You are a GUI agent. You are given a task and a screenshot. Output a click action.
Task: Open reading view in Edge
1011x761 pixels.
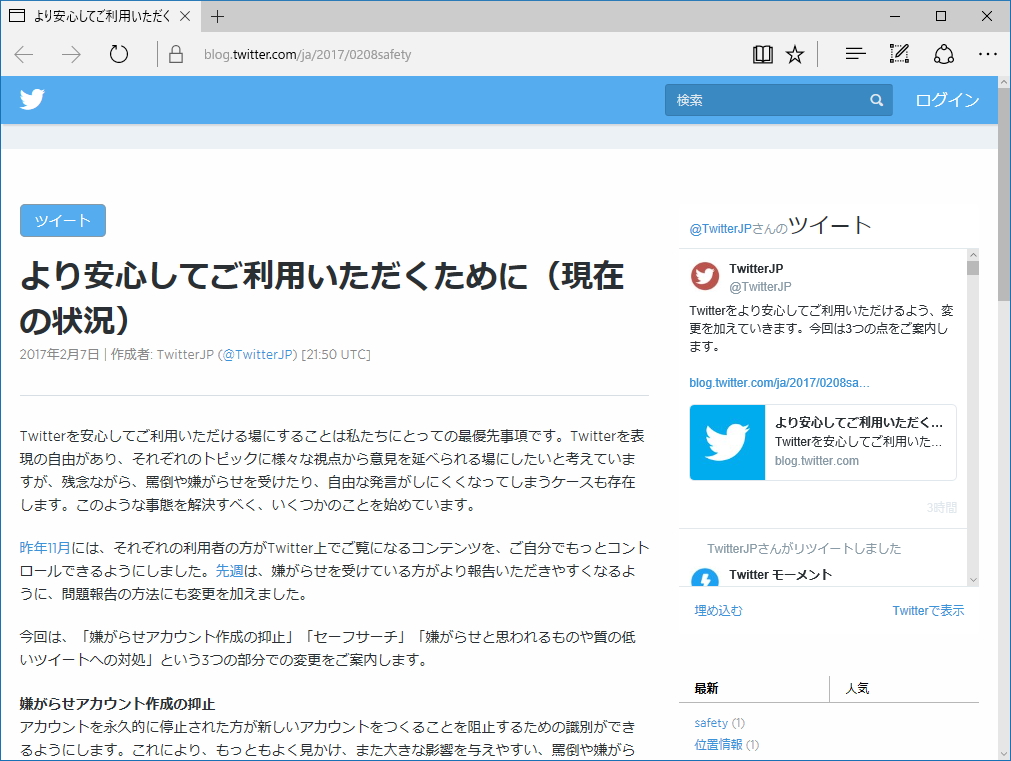tap(762, 54)
